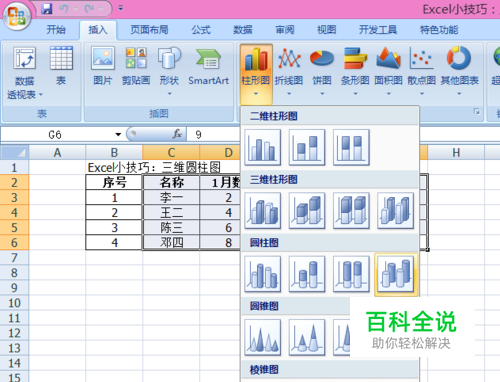The image size is (500, 382).
Task: Switch to the 审阅 tab
Action: point(285,30)
